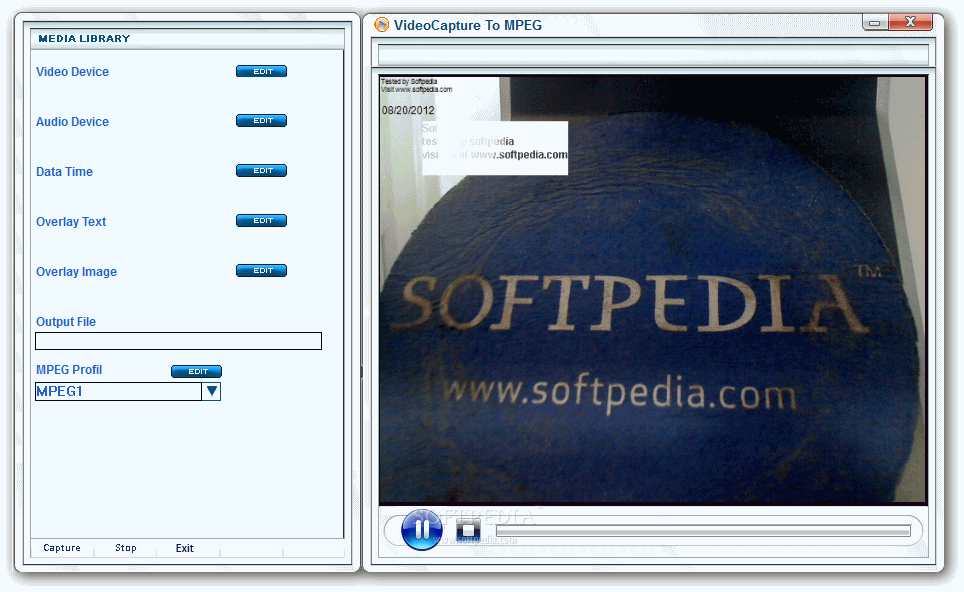Viewport: 964px width, 592px height.
Task: Click the MPEG Profil label
Action: pos(69,369)
